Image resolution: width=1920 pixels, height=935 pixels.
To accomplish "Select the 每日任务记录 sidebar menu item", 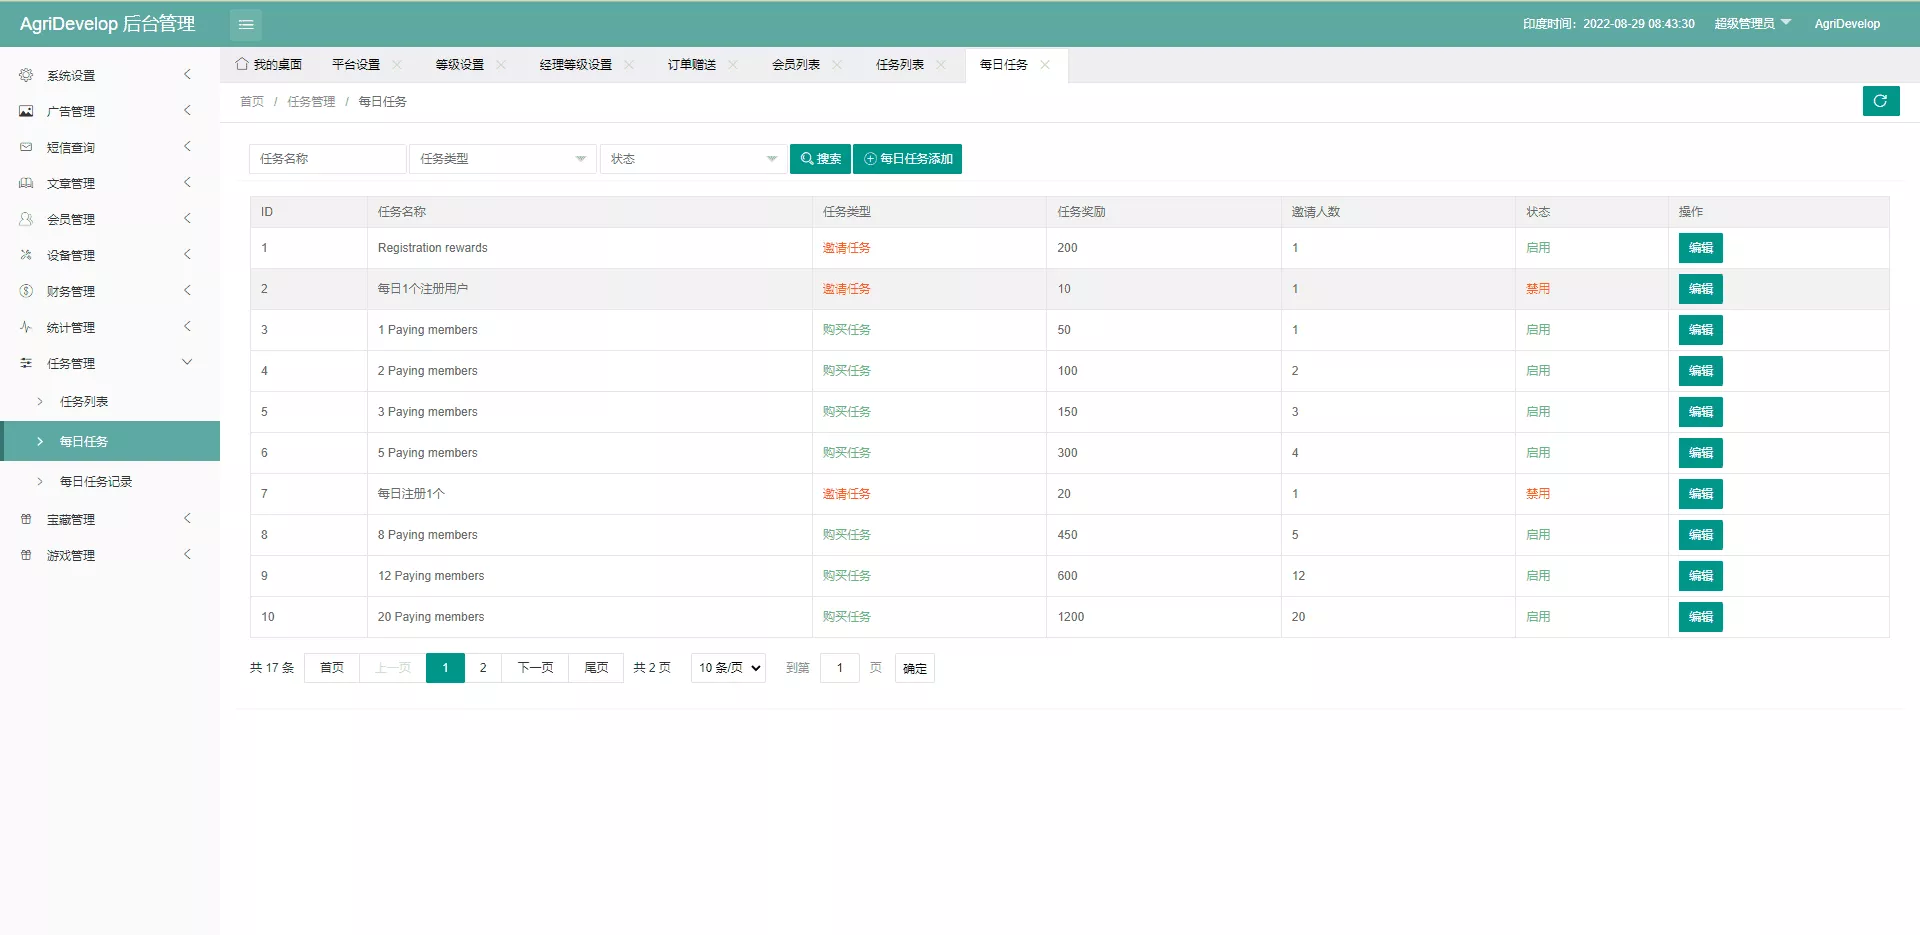I will point(95,481).
